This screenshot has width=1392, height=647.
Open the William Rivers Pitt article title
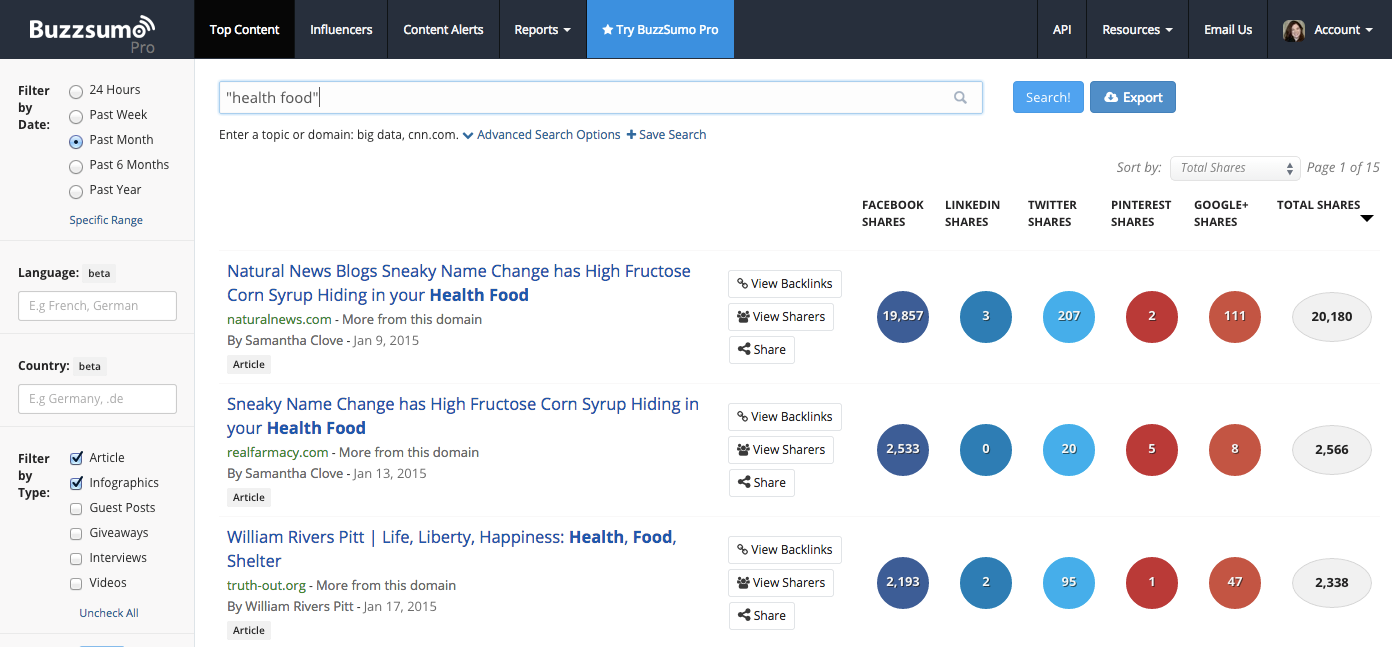pyautogui.click(x=452, y=549)
